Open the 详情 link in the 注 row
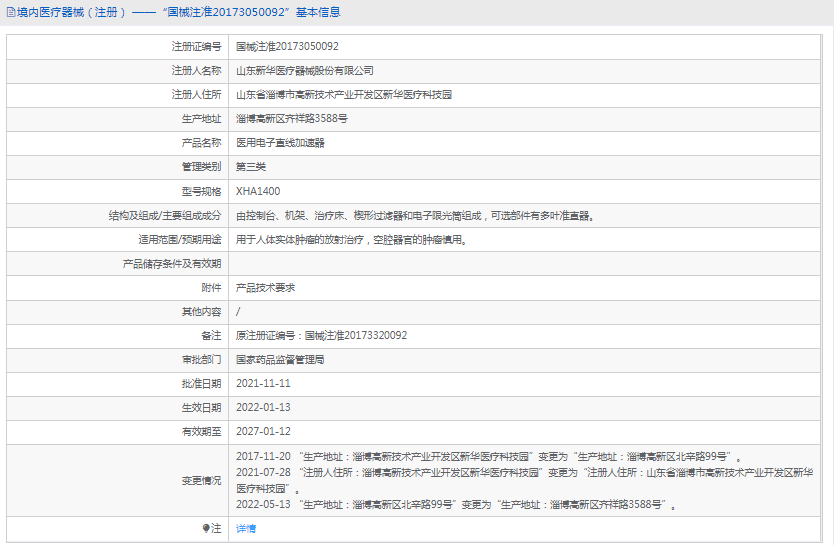 tap(246, 529)
